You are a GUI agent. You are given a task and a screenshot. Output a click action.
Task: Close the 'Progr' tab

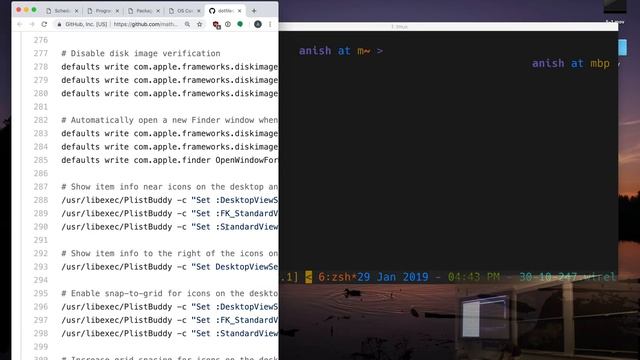[117, 11]
